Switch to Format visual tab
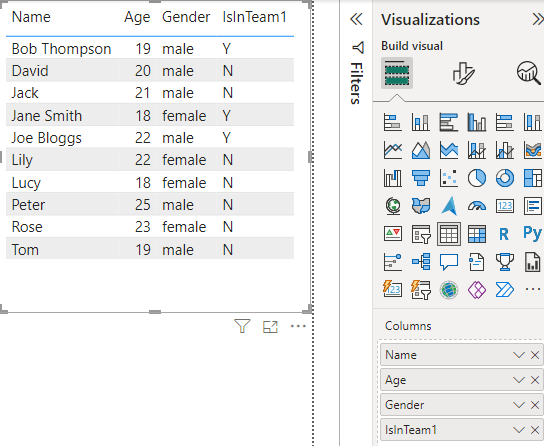 pyautogui.click(x=464, y=73)
